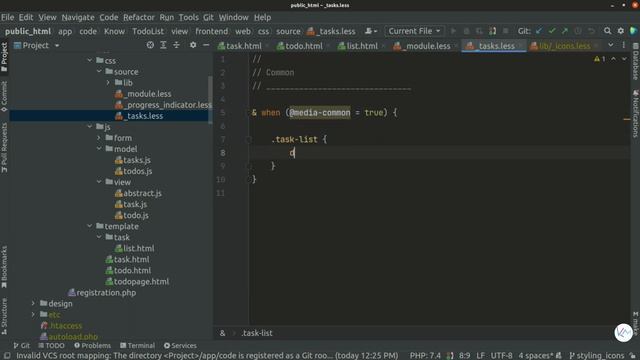Click the Git update project arrow icon
The height and width of the screenshot is (360, 640).
[x=539, y=31]
